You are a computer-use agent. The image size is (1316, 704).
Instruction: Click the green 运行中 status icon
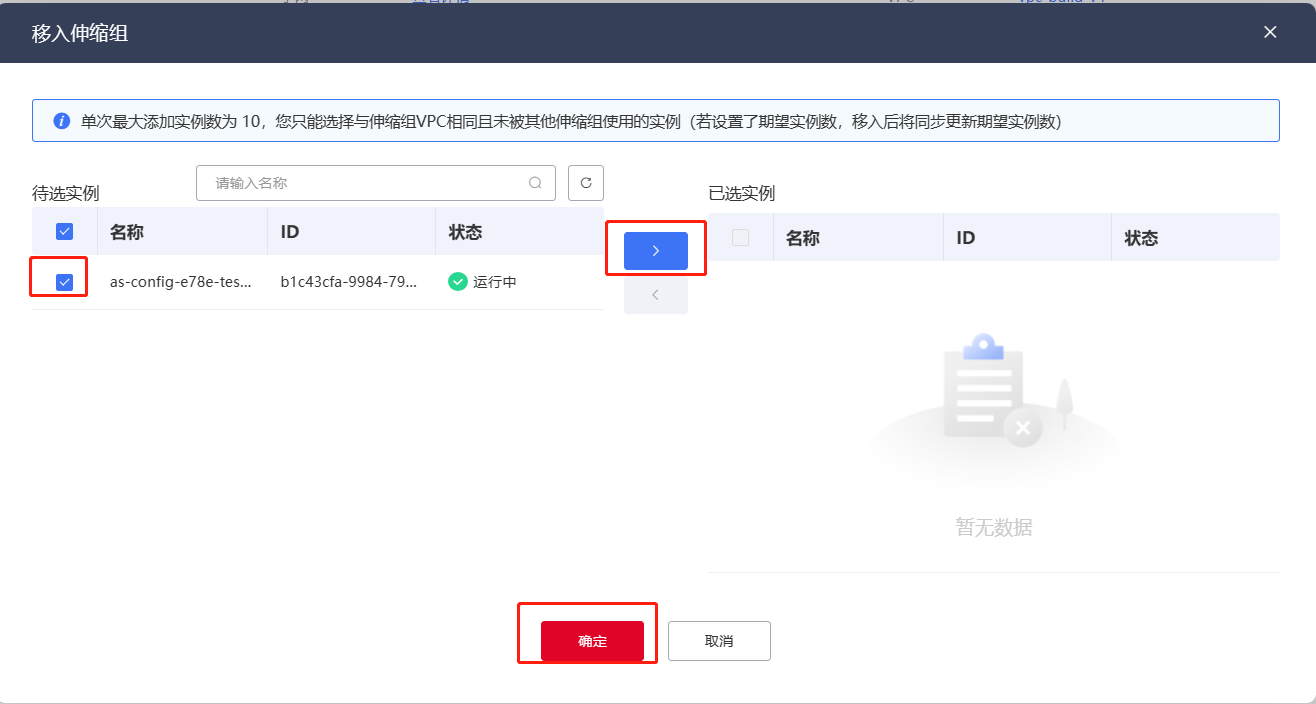pos(458,282)
